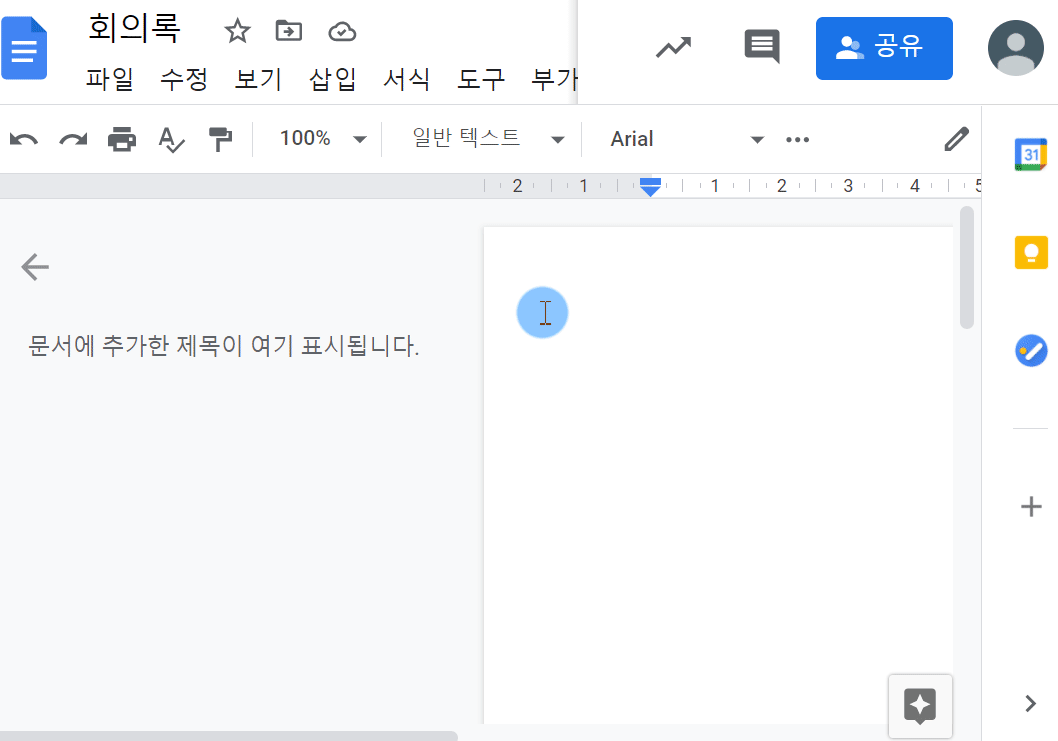Open the Google Docs home icon

click(24, 49)
